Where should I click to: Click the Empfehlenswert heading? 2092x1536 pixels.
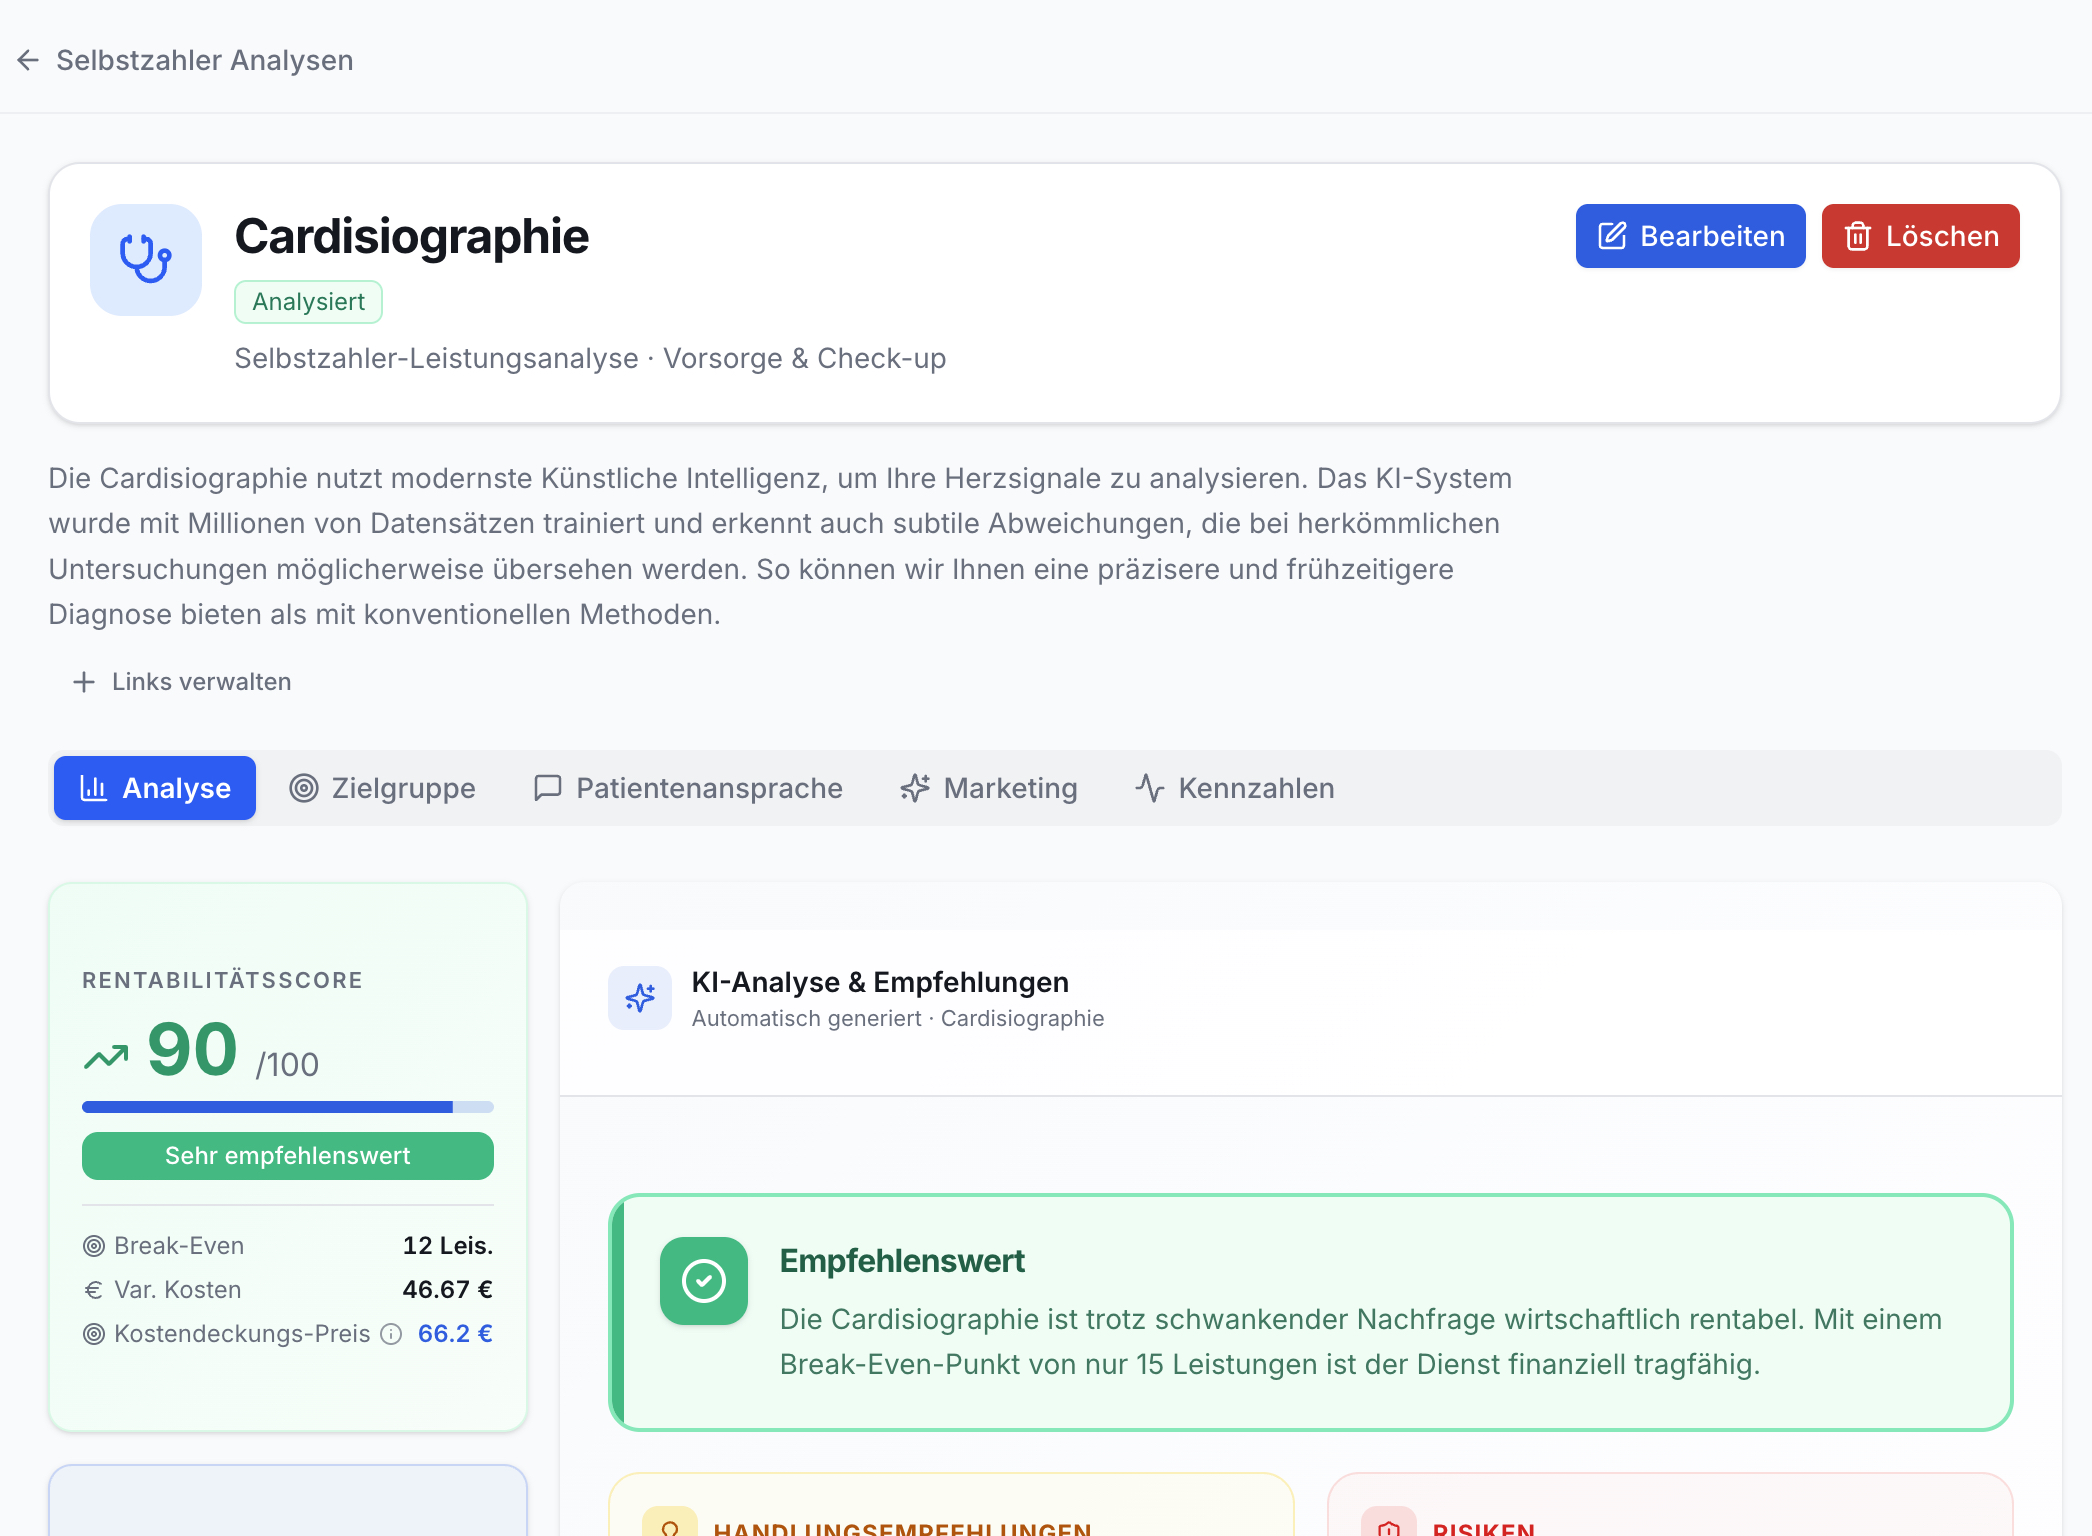902,1261
